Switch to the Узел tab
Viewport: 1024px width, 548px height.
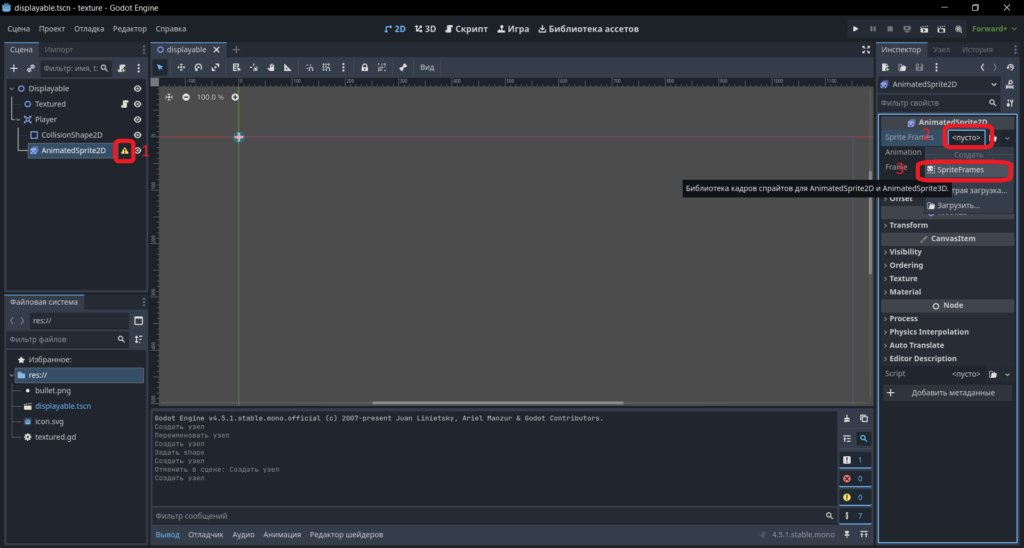click(942, 50)
